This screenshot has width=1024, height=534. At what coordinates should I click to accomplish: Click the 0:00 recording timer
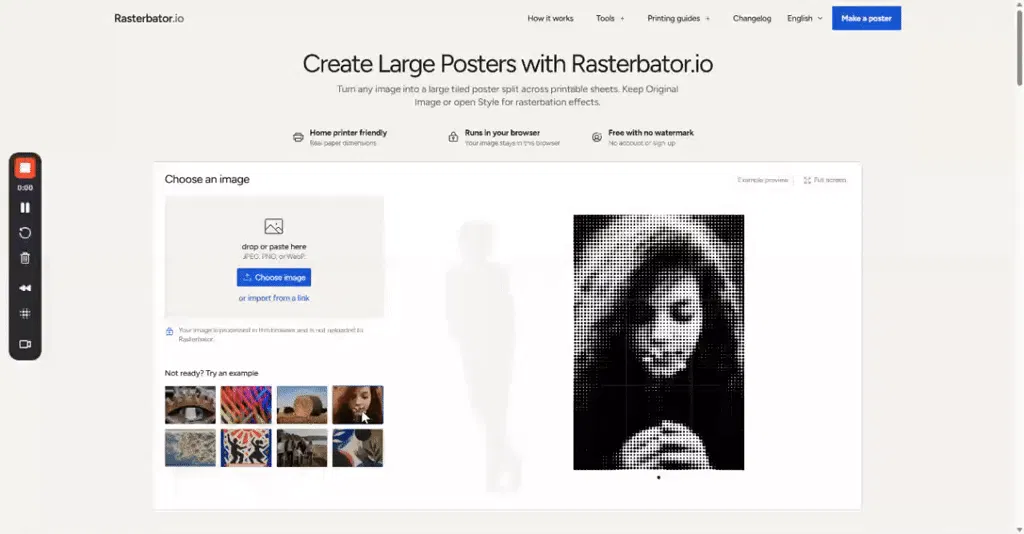(x=25, y=188)
